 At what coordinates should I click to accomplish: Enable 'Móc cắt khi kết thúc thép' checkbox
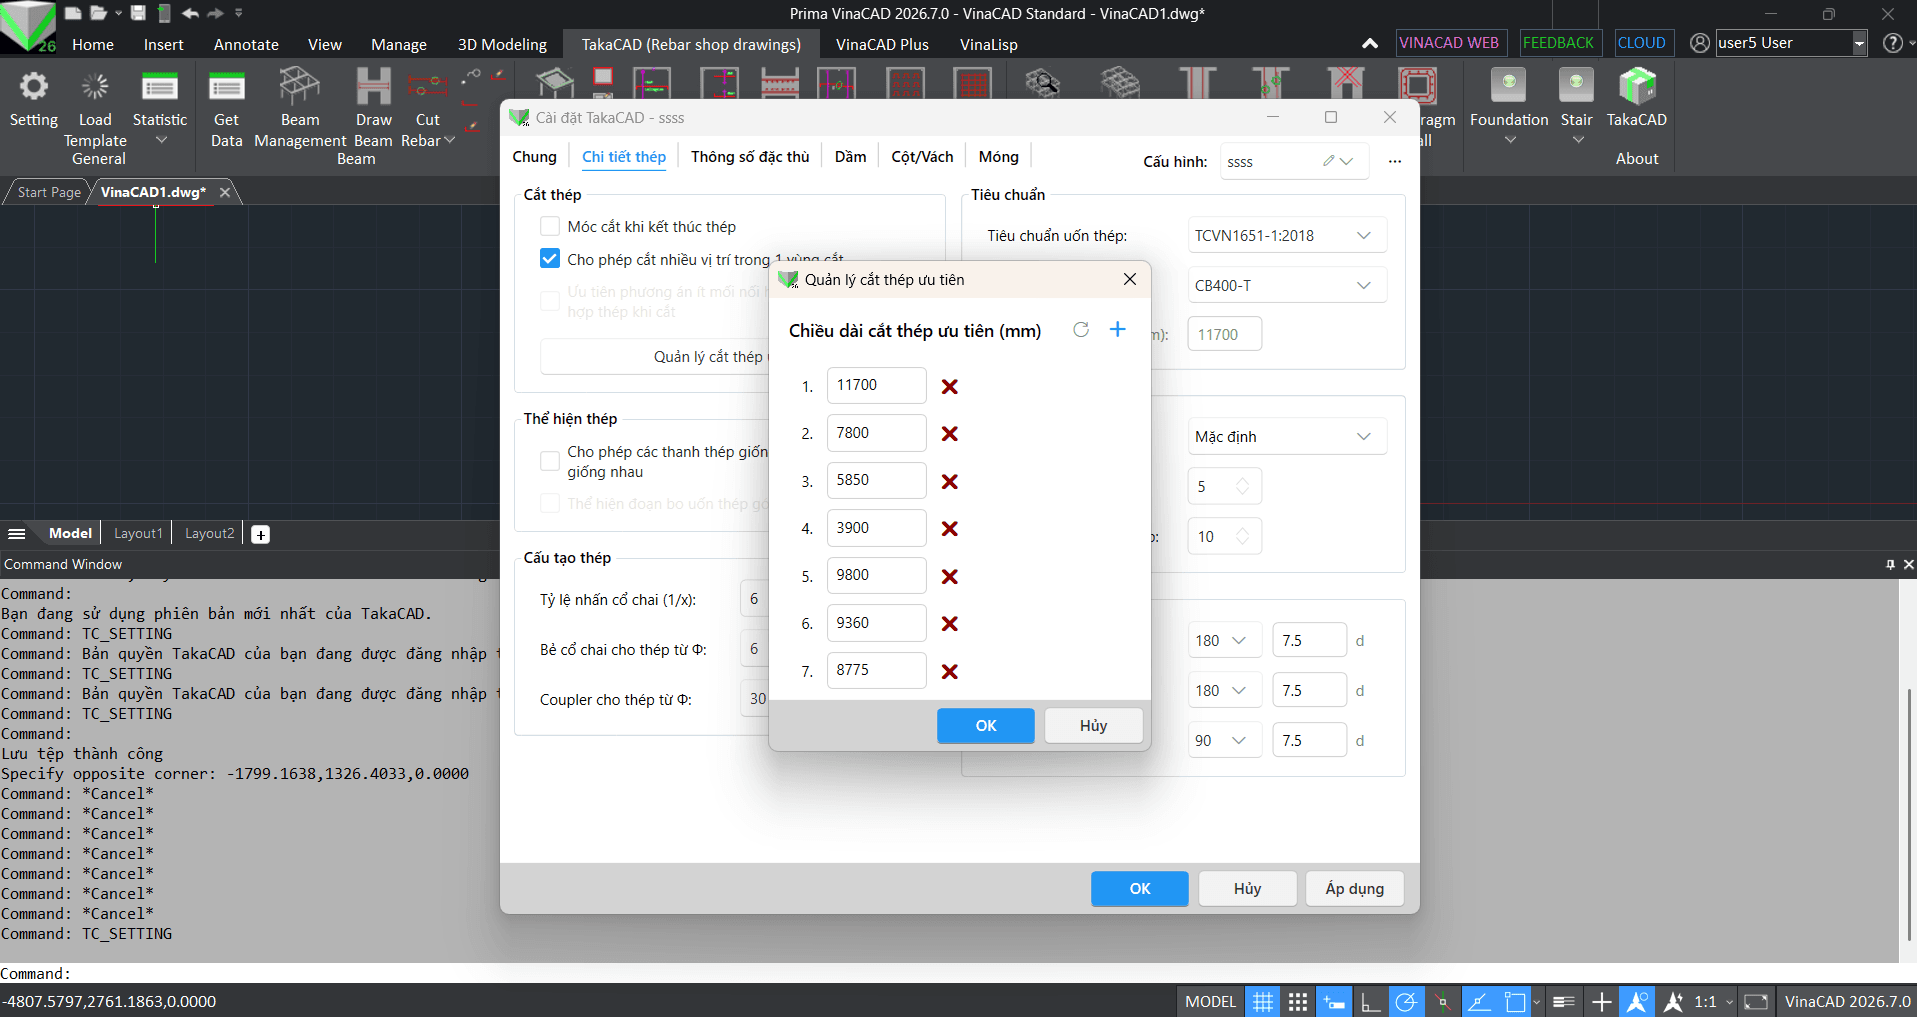point(550,227)
